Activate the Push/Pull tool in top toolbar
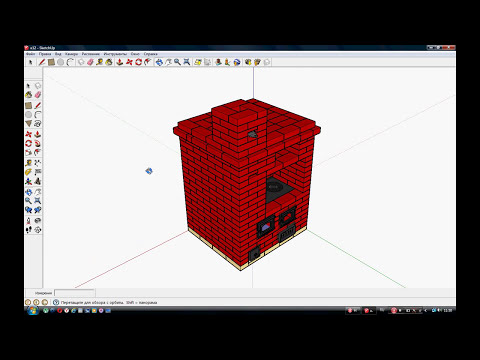Image resolution: width=480 pixels, height=360 pixels. click(120, 62)
